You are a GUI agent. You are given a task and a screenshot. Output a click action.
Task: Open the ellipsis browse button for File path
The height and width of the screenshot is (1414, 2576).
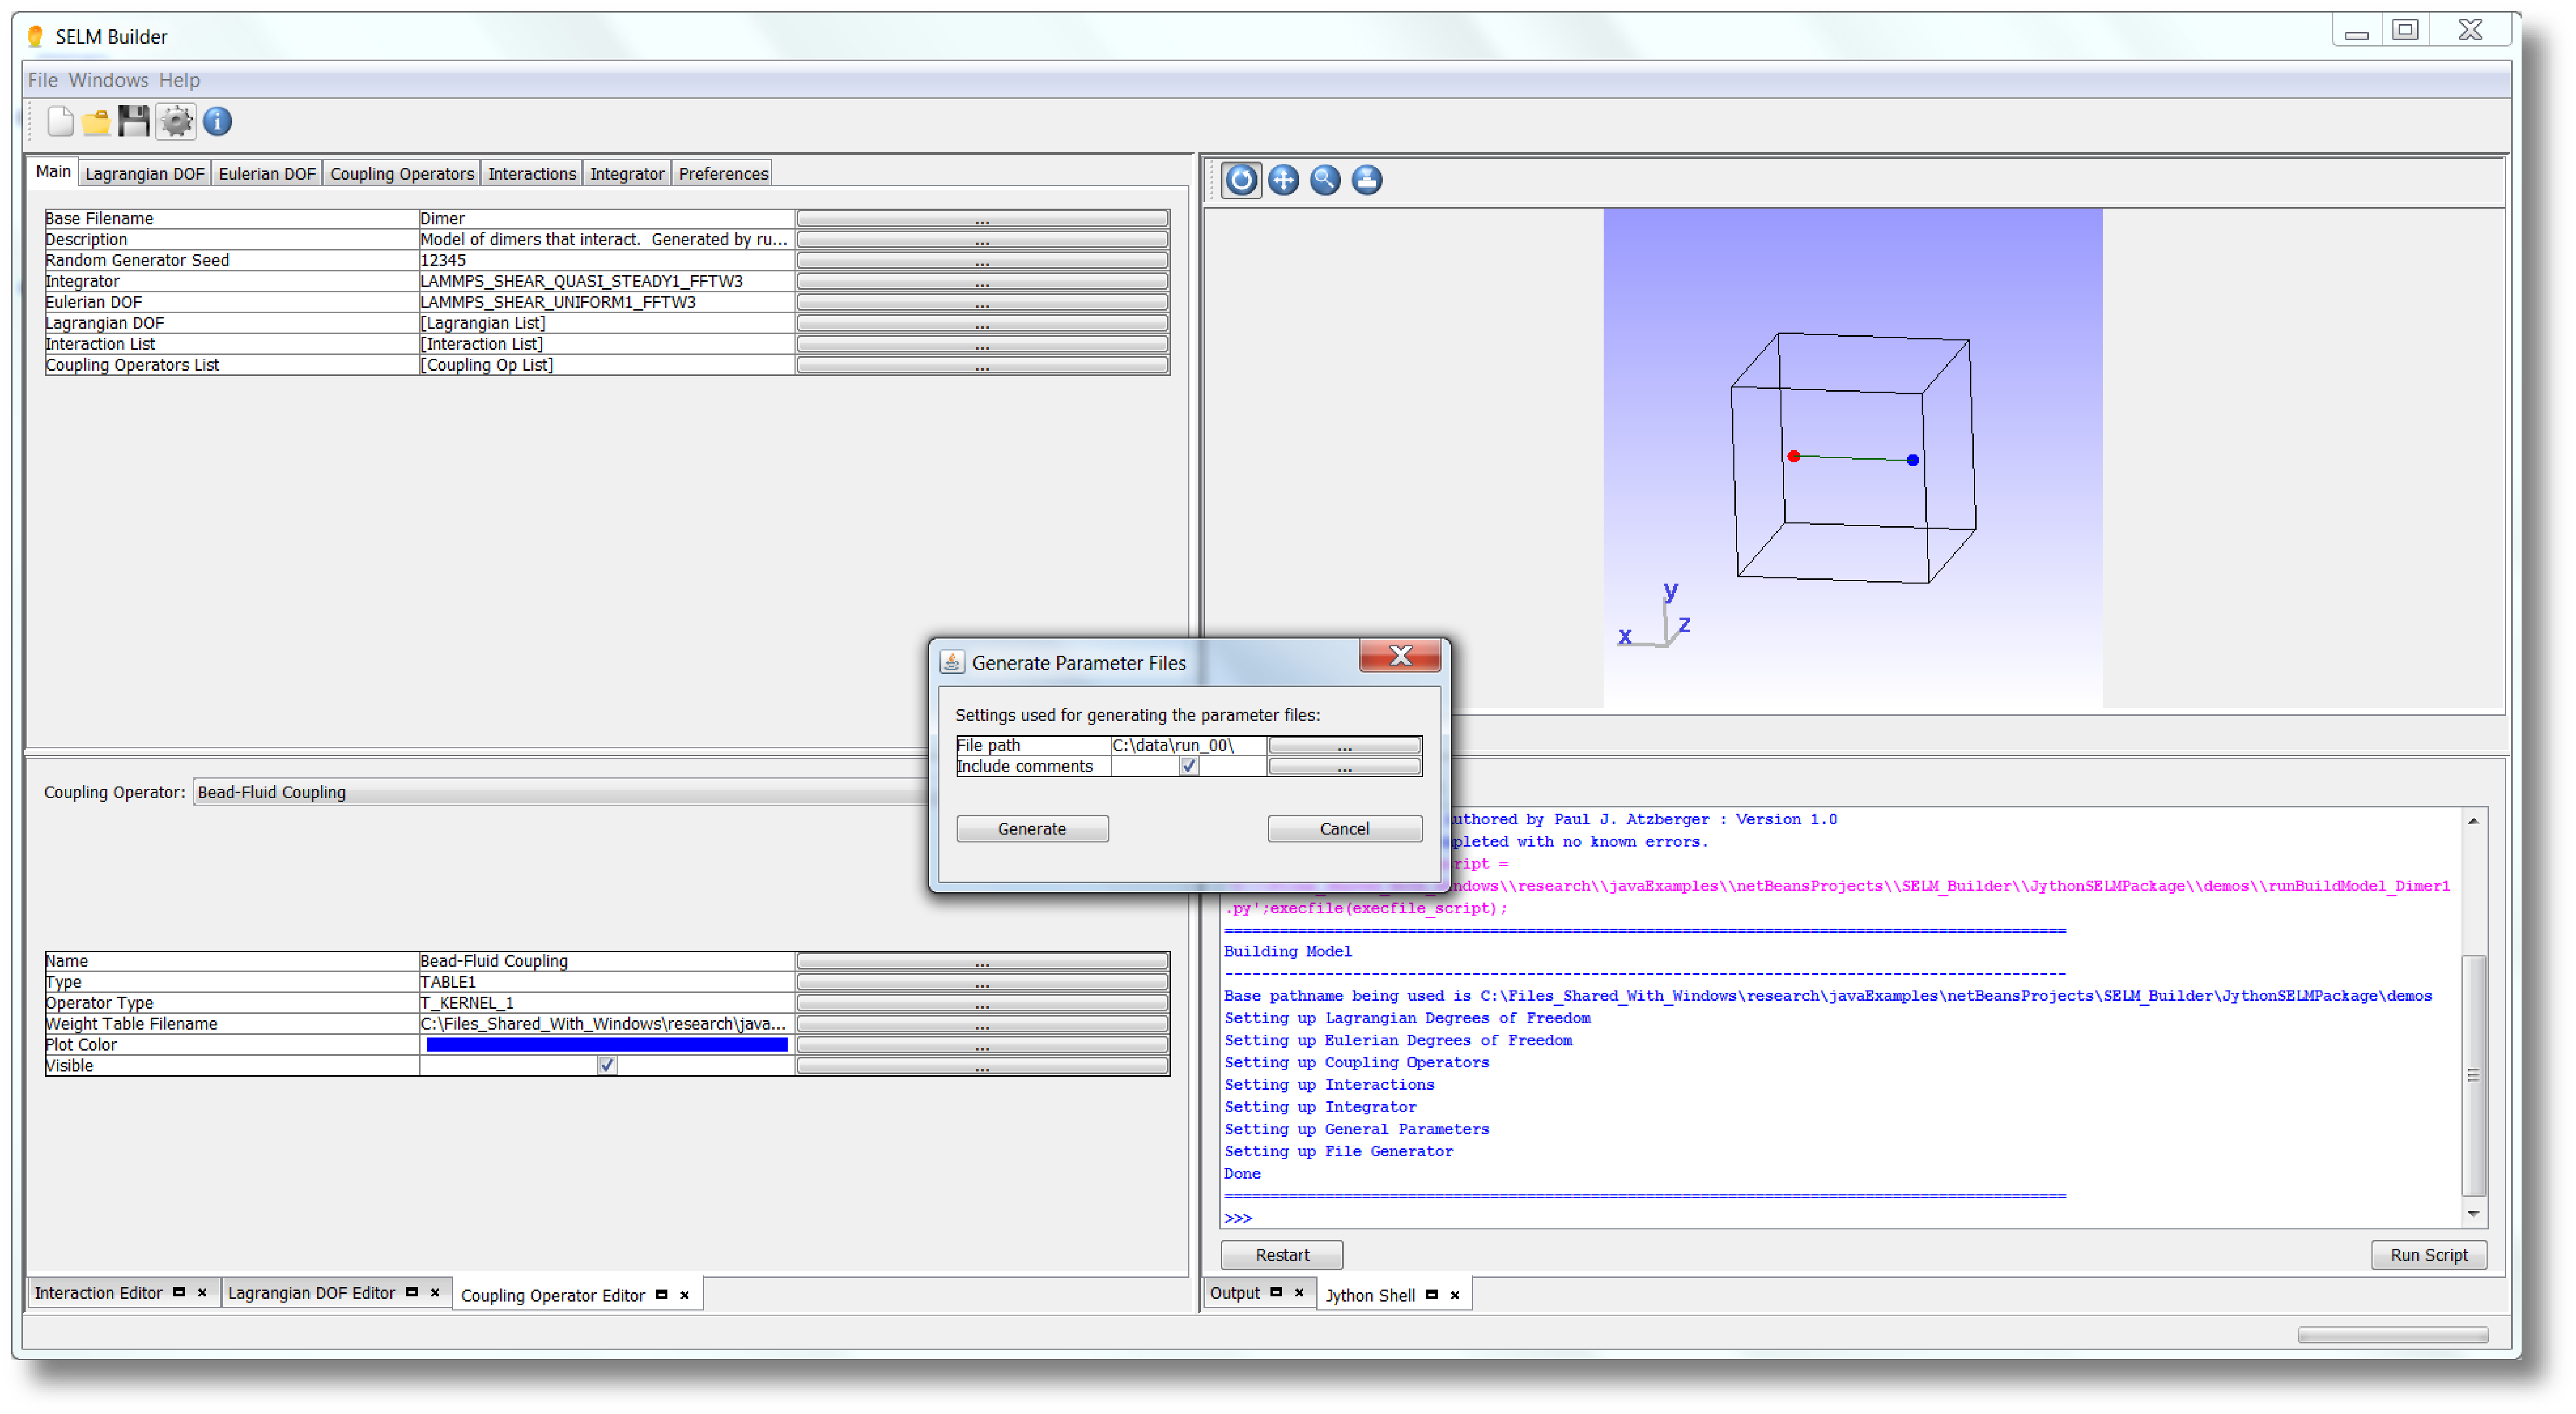tap(1344, 746)
